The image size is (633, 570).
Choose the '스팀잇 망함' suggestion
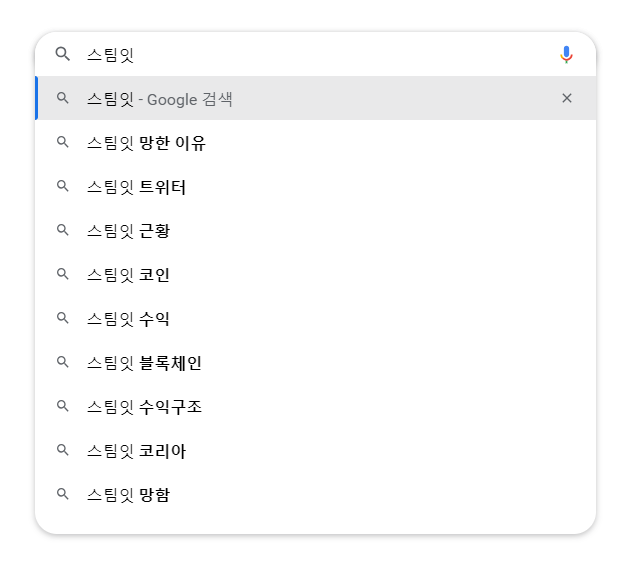click(128, 494)
